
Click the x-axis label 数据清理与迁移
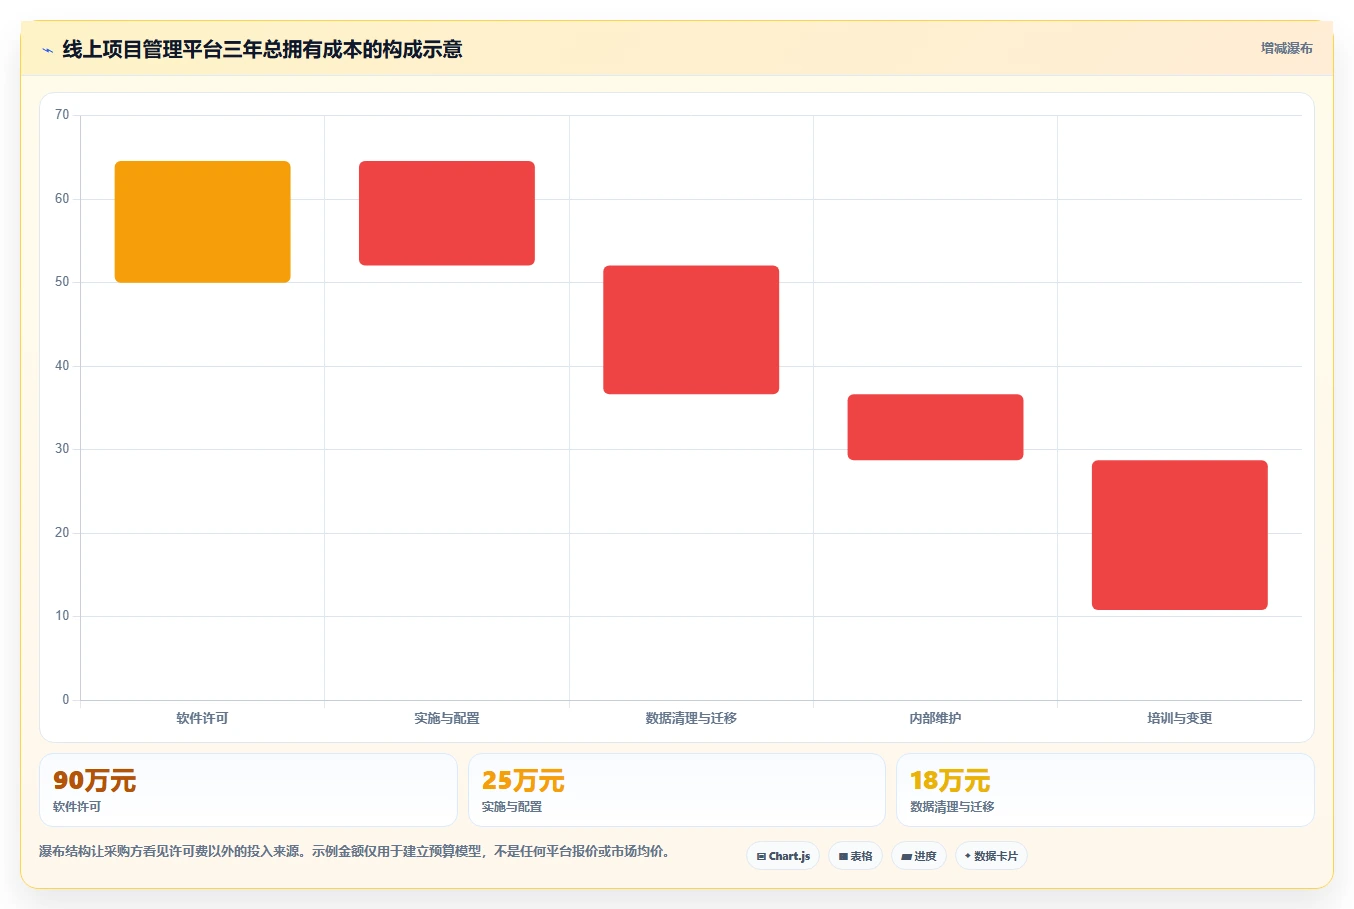tap(691, 718)
